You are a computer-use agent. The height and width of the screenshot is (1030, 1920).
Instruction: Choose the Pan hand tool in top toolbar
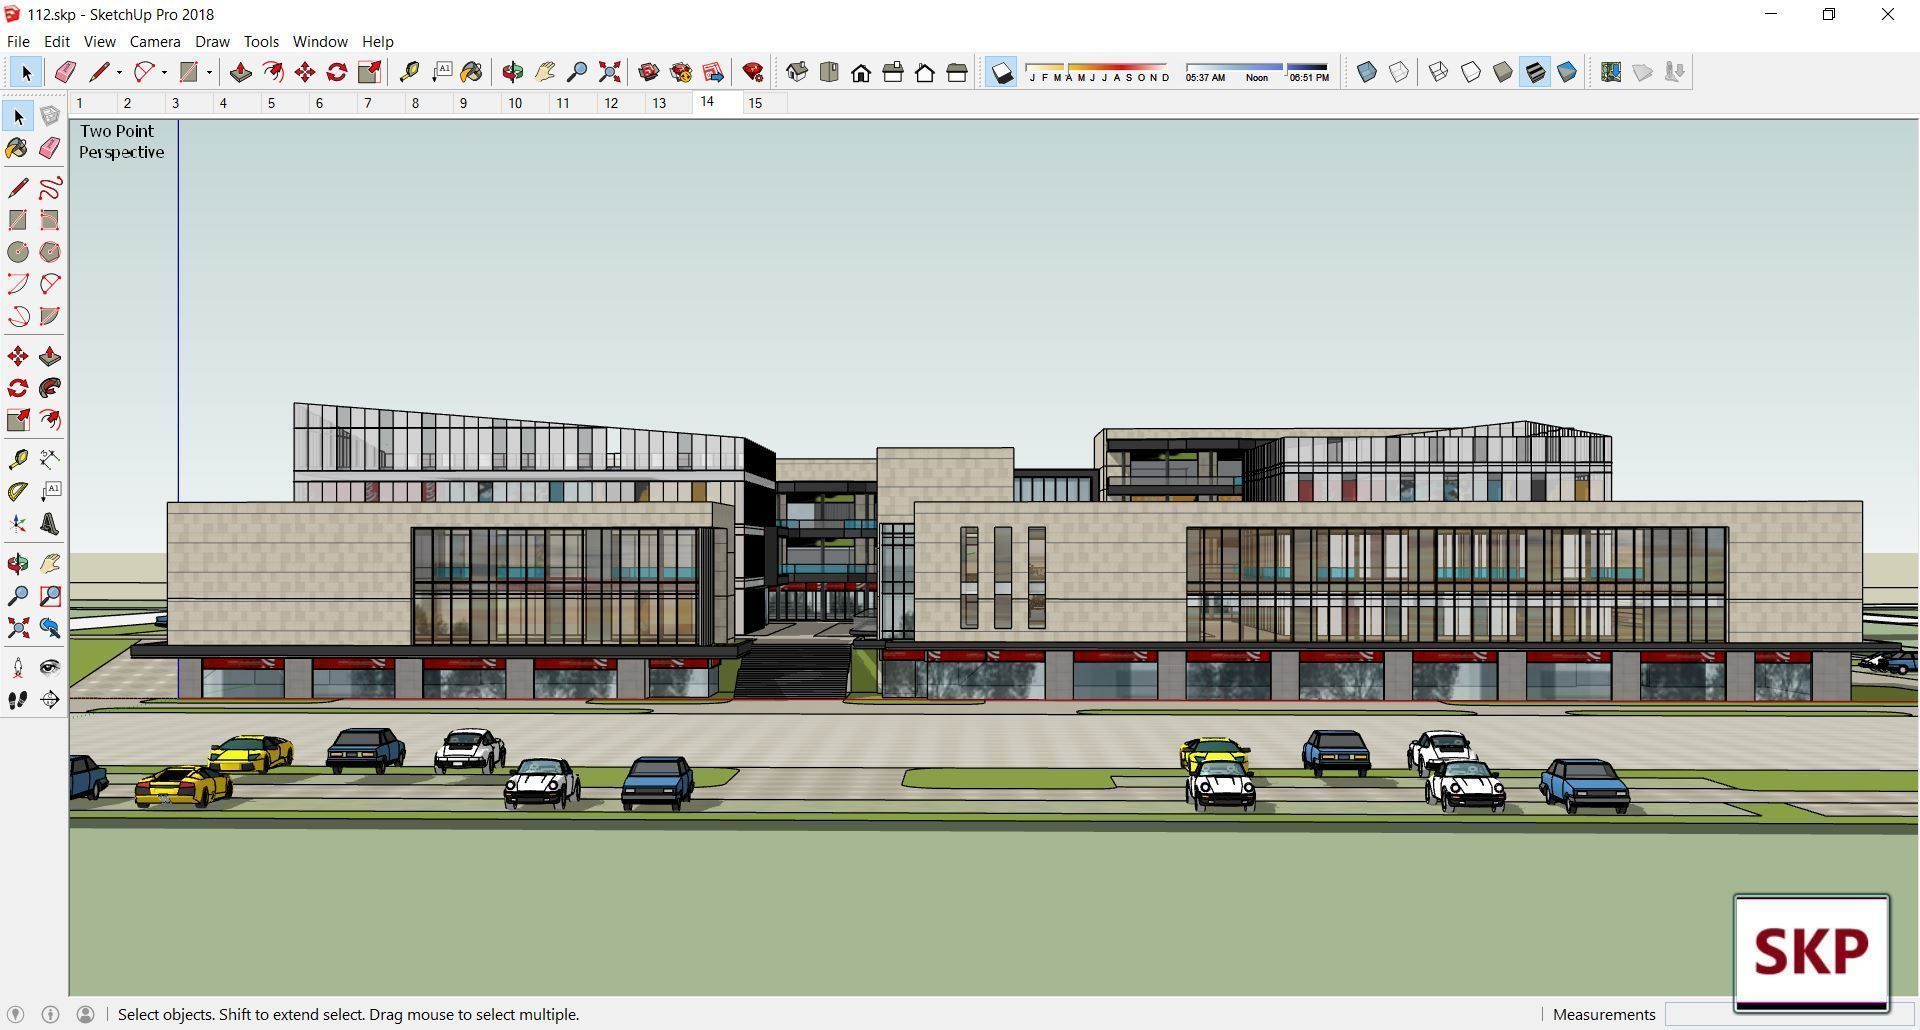point(545,72)
